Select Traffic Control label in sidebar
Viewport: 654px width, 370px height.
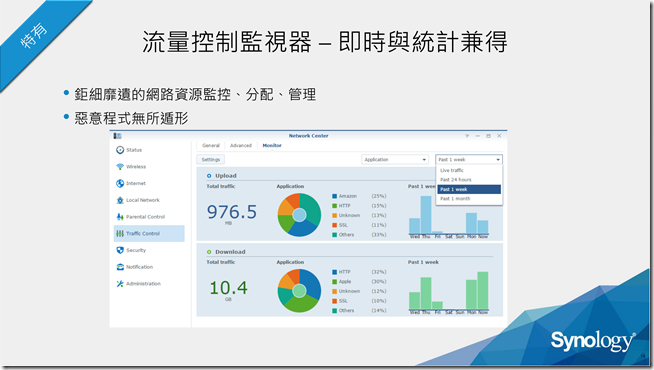pyautogui.click(x=143, y=233)
